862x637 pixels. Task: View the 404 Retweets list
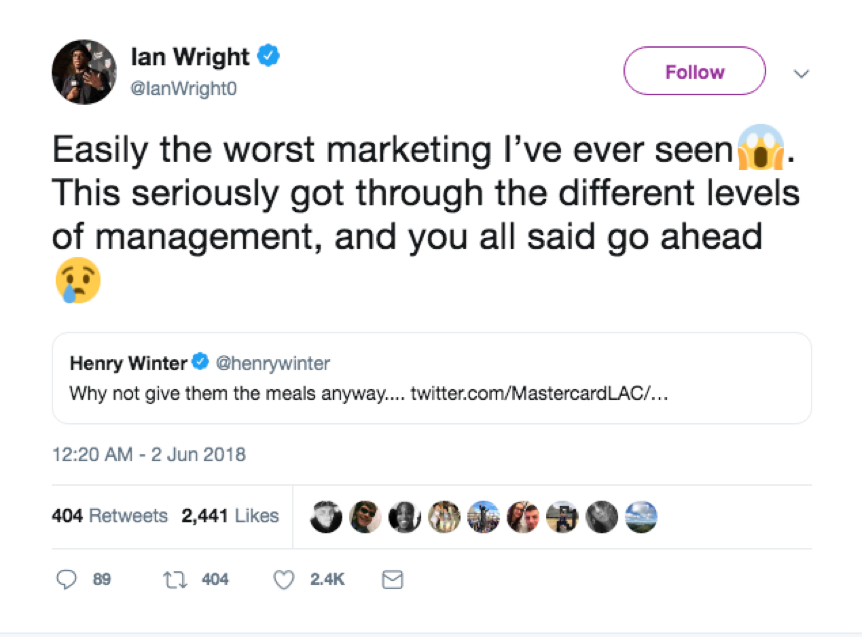pyautogui.click(x=110, y=516)
